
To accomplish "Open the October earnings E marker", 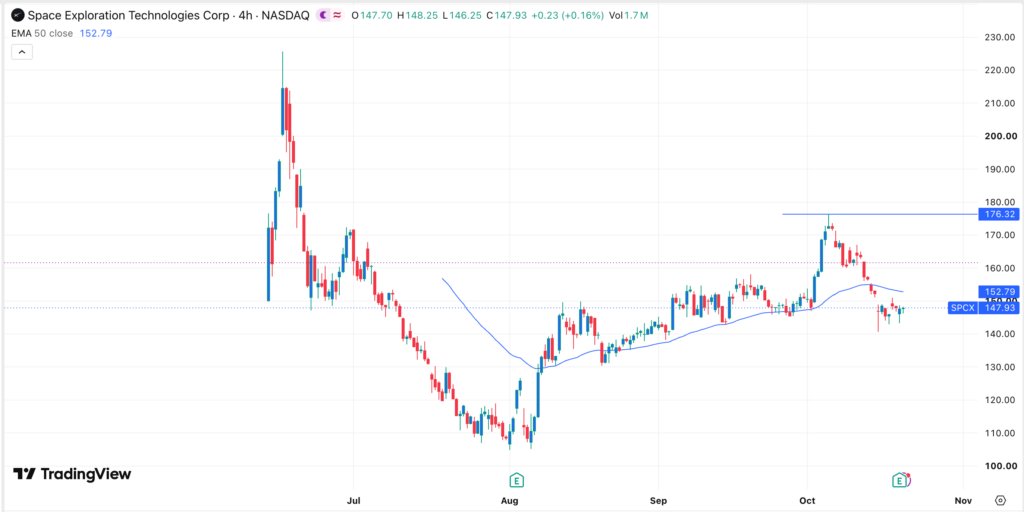I will point(900,480).
